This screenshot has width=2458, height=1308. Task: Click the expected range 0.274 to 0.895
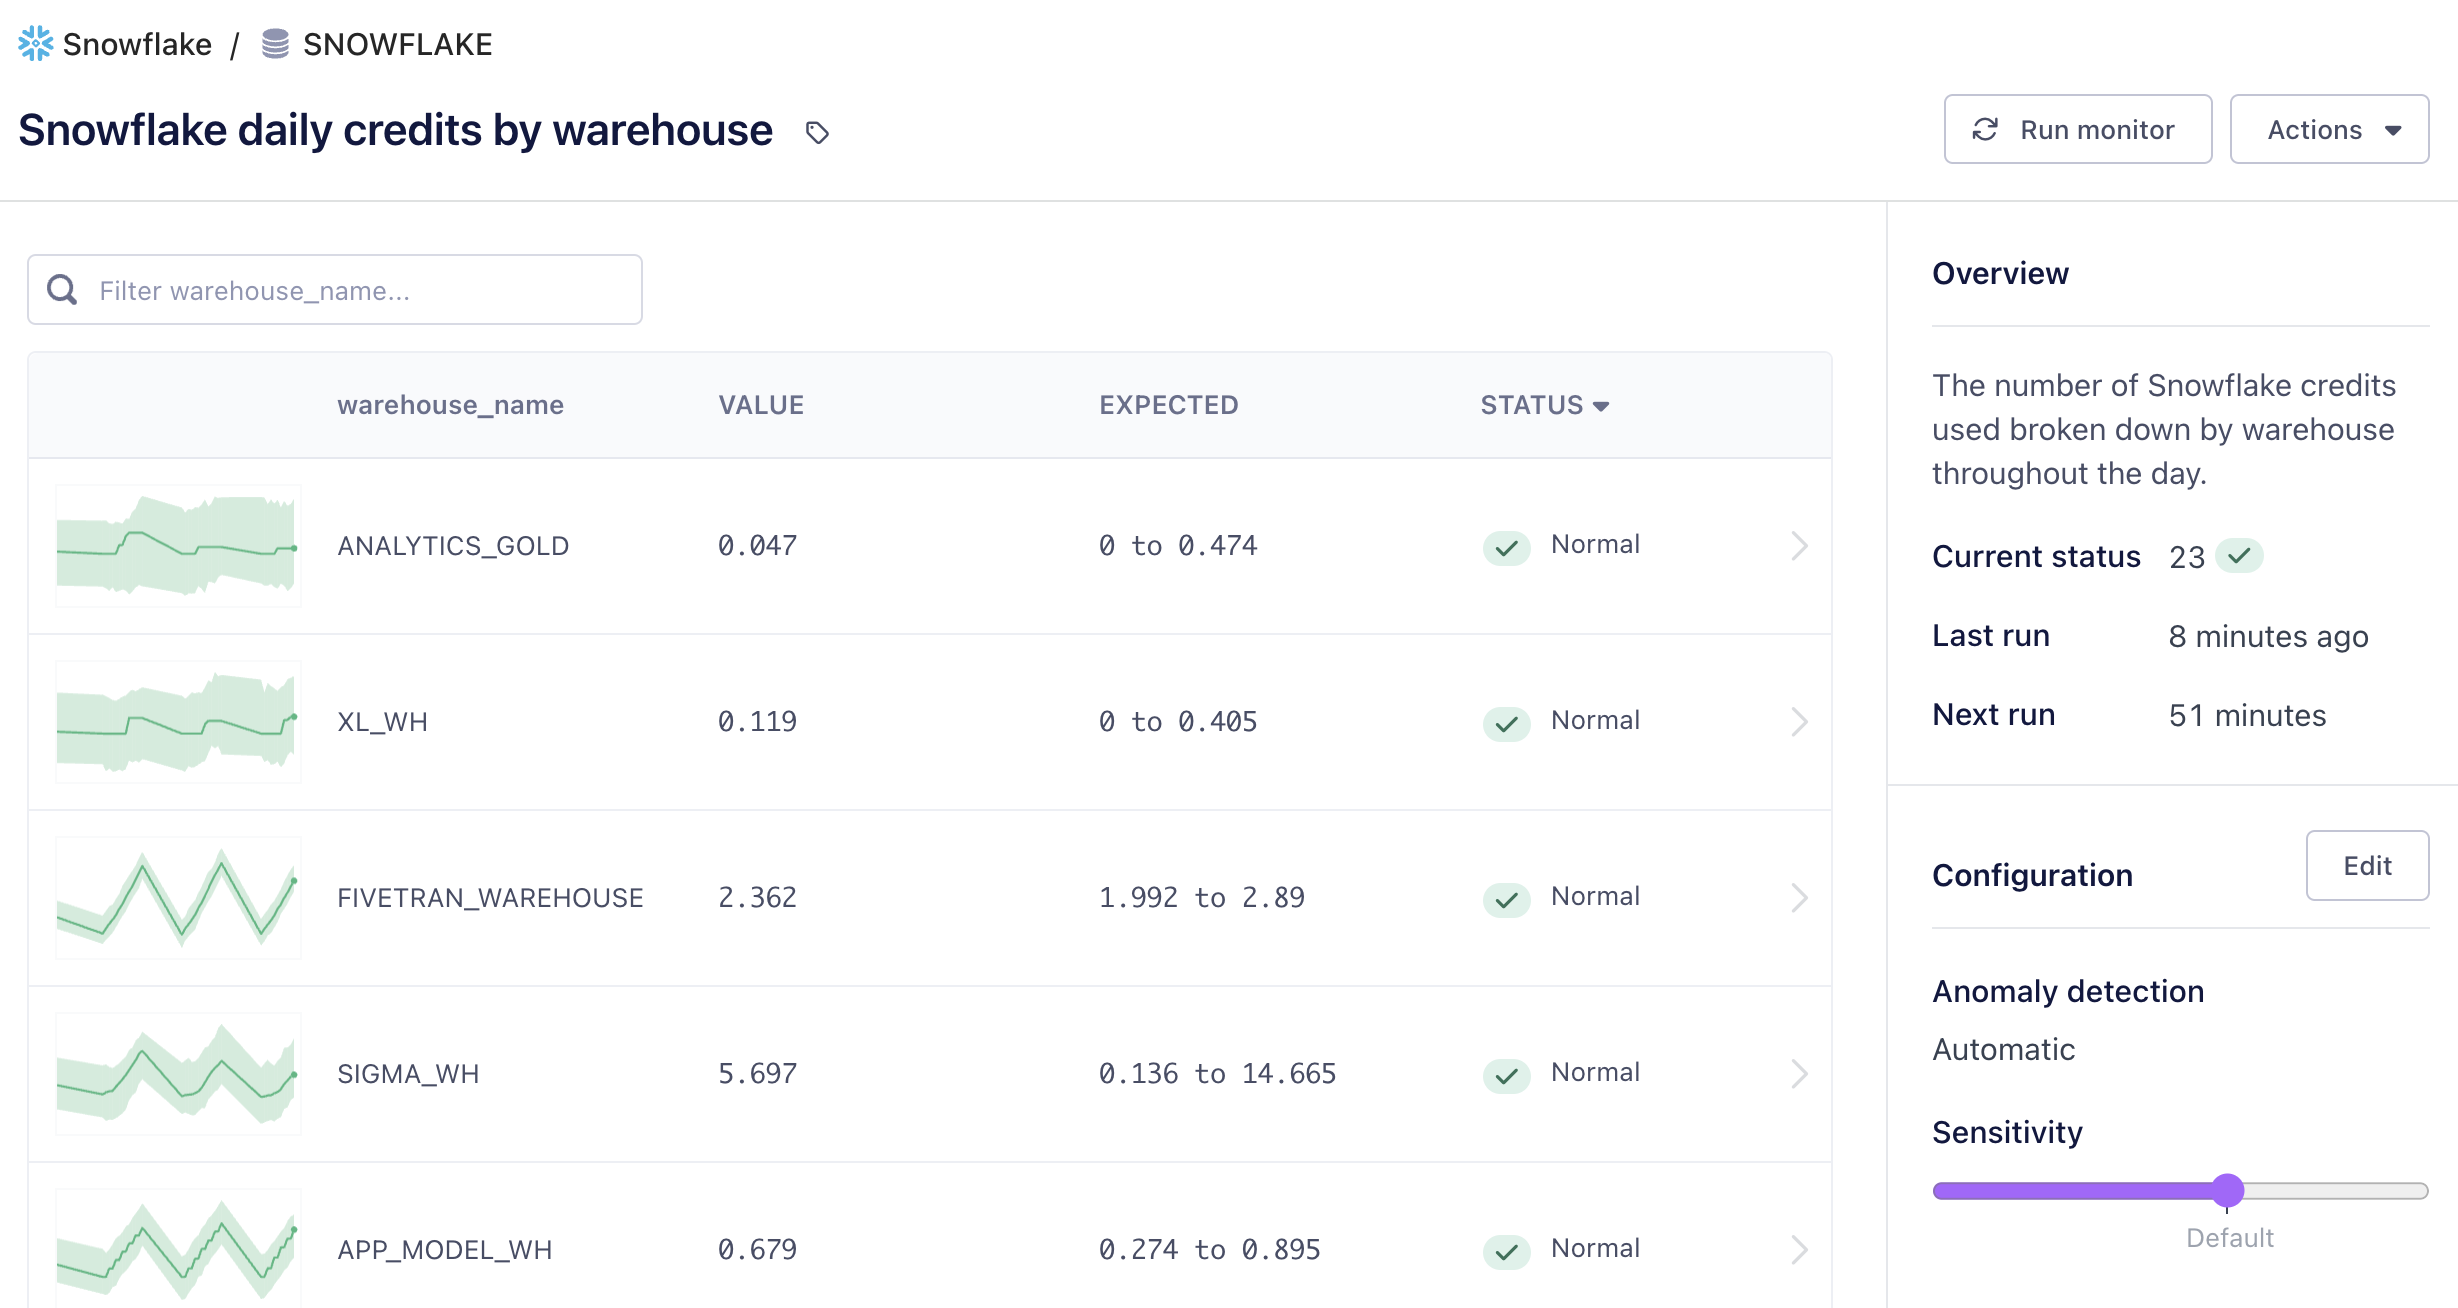click(x=1210, y=1250)
